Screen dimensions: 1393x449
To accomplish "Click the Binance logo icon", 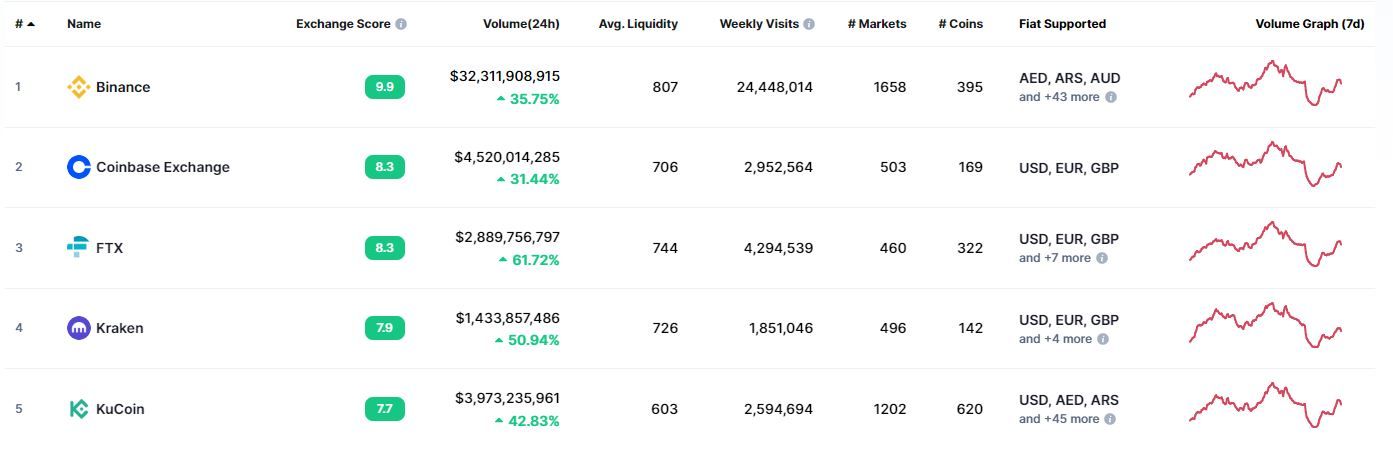I will click(x=78, y=87).
